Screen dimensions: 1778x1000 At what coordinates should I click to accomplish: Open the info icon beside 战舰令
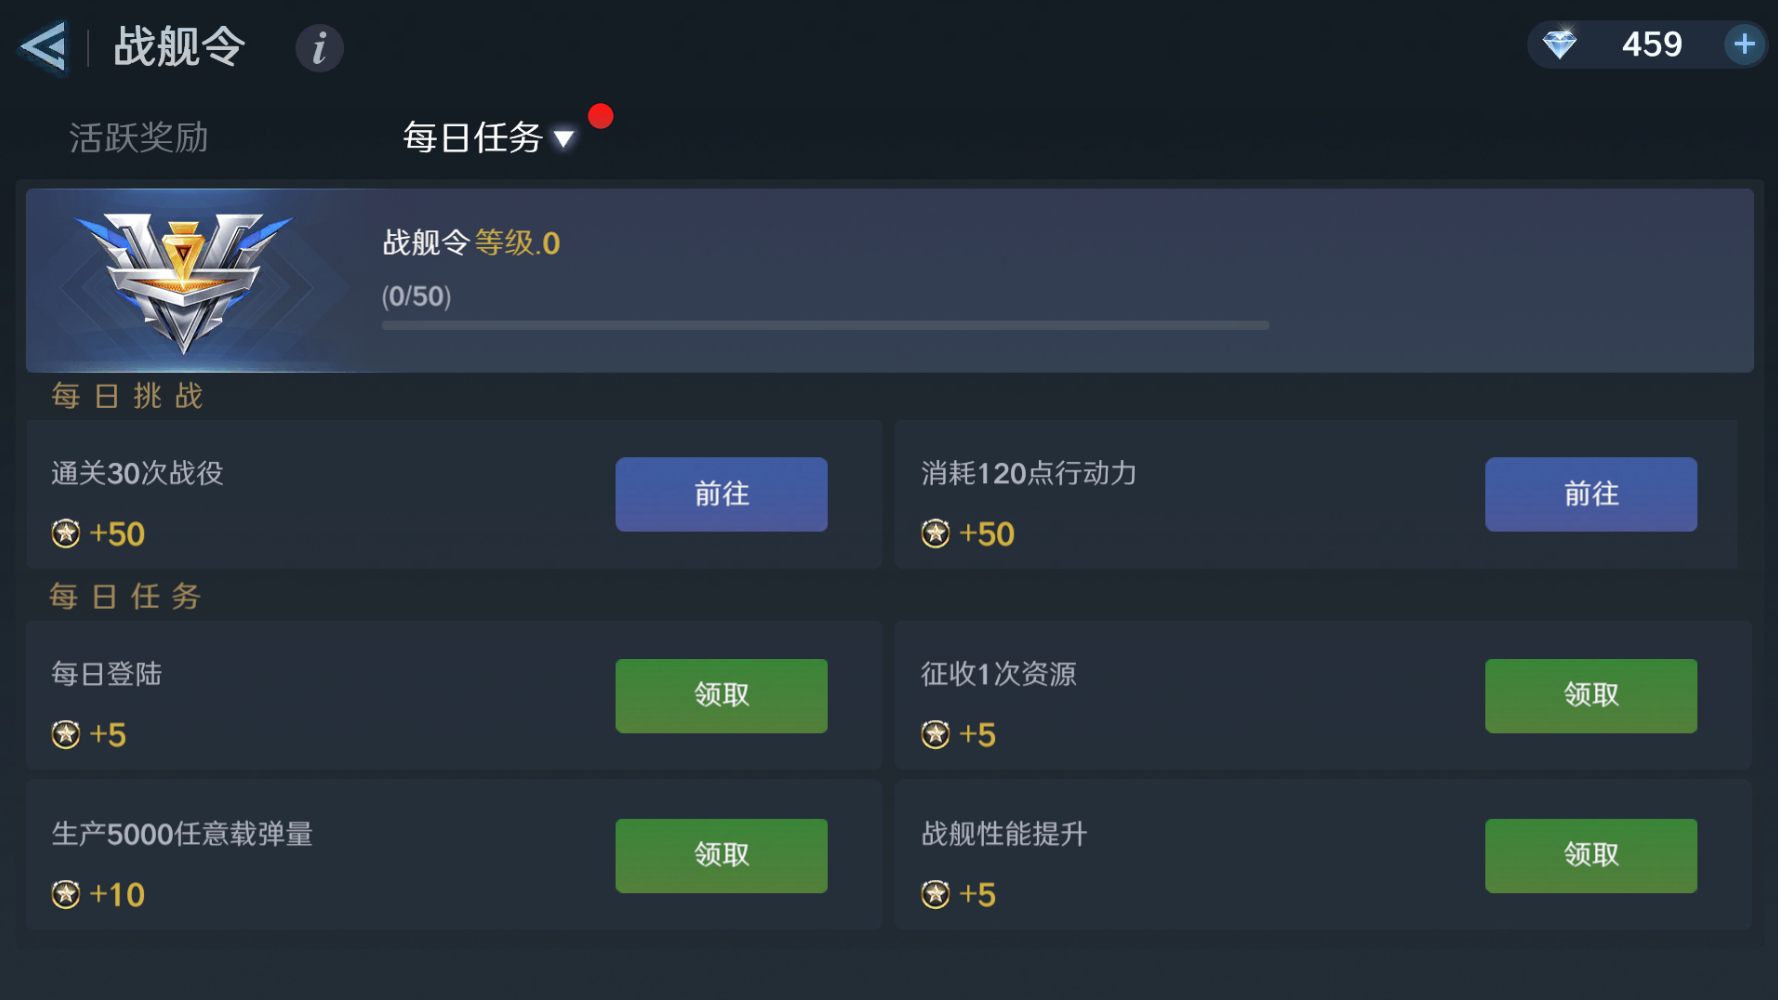(319, 48)
